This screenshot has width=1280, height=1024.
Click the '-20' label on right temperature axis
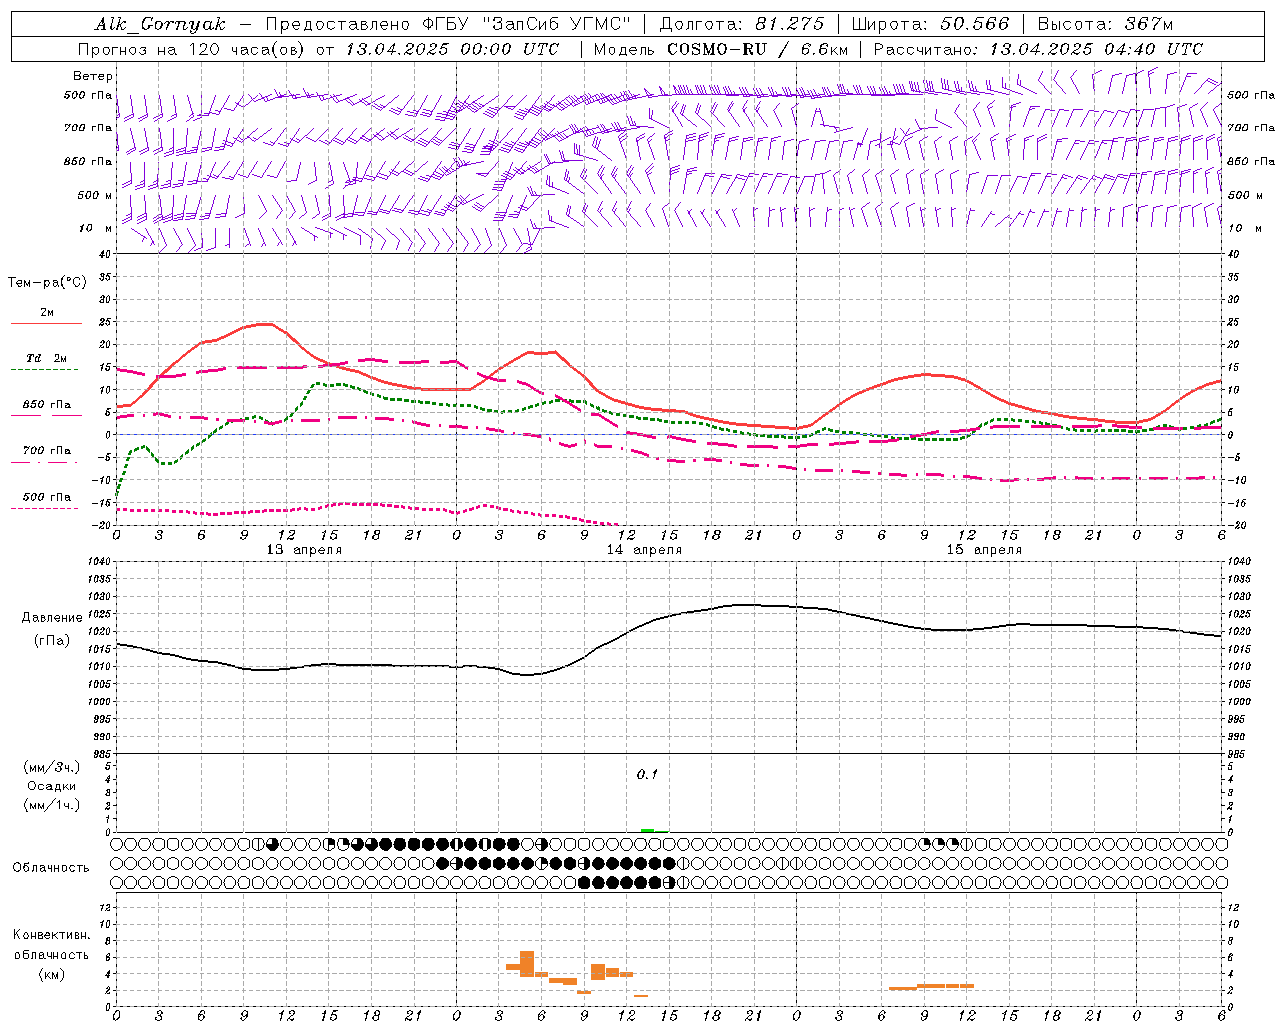coord(1235,525)
